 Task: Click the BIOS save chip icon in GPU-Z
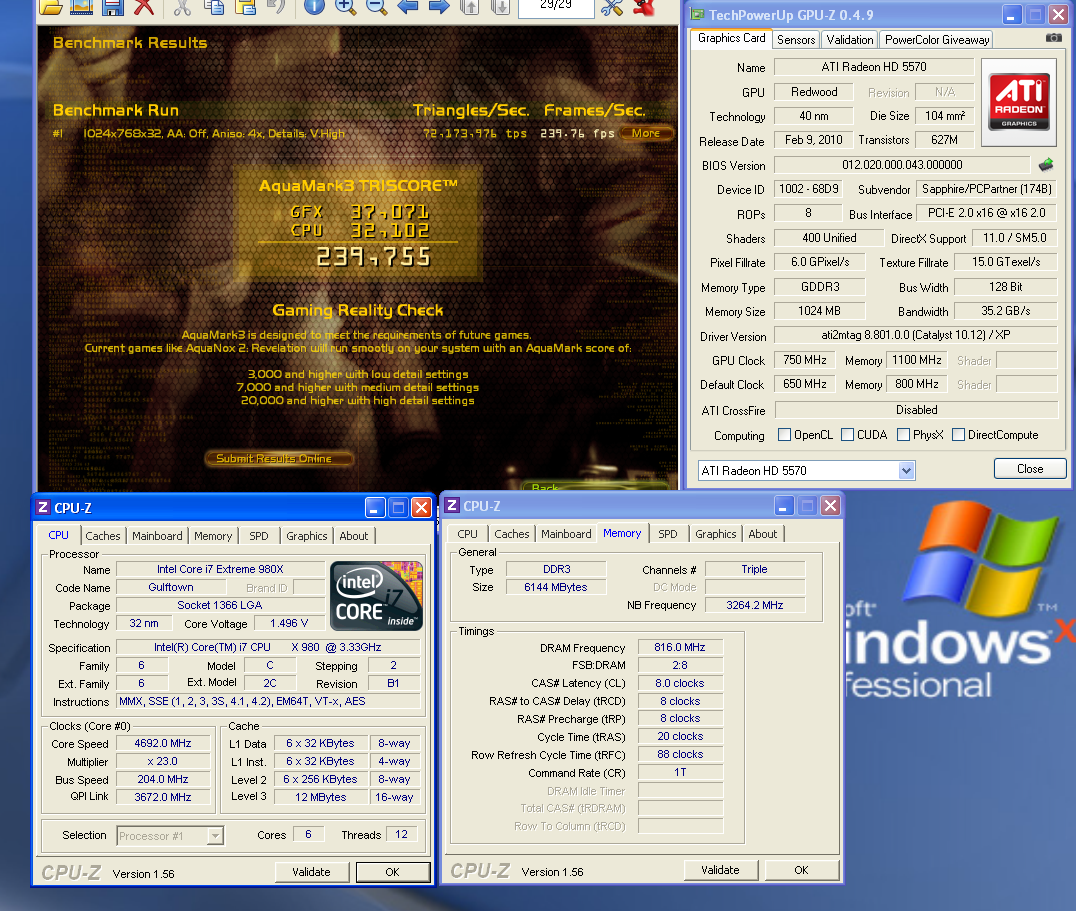coord(1046,165)
